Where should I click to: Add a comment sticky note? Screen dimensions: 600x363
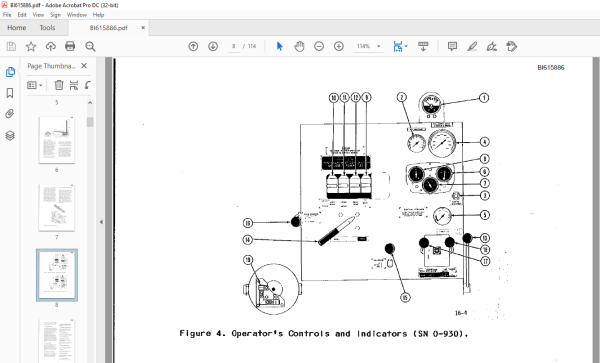[x=452, y=46]
